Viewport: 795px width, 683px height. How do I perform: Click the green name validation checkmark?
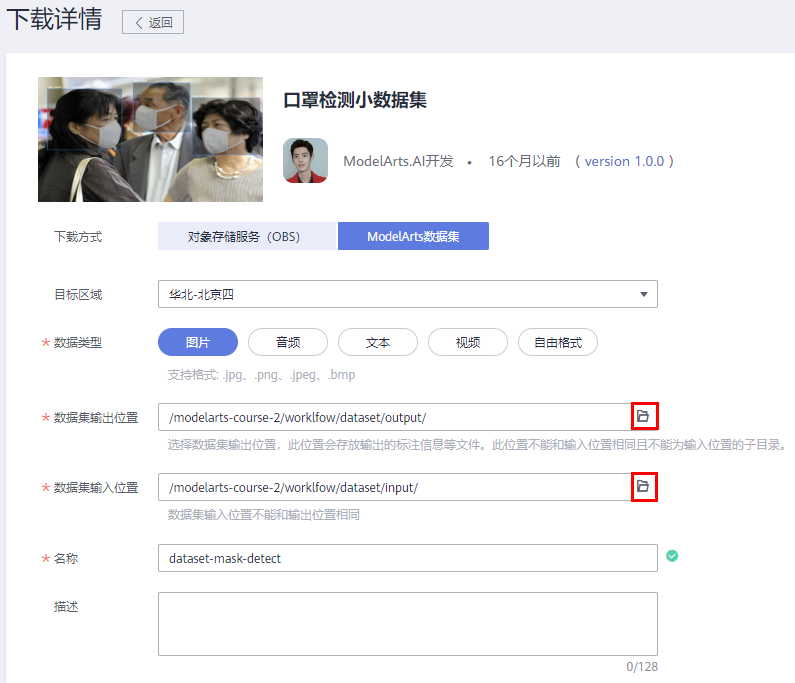point(672,556)
